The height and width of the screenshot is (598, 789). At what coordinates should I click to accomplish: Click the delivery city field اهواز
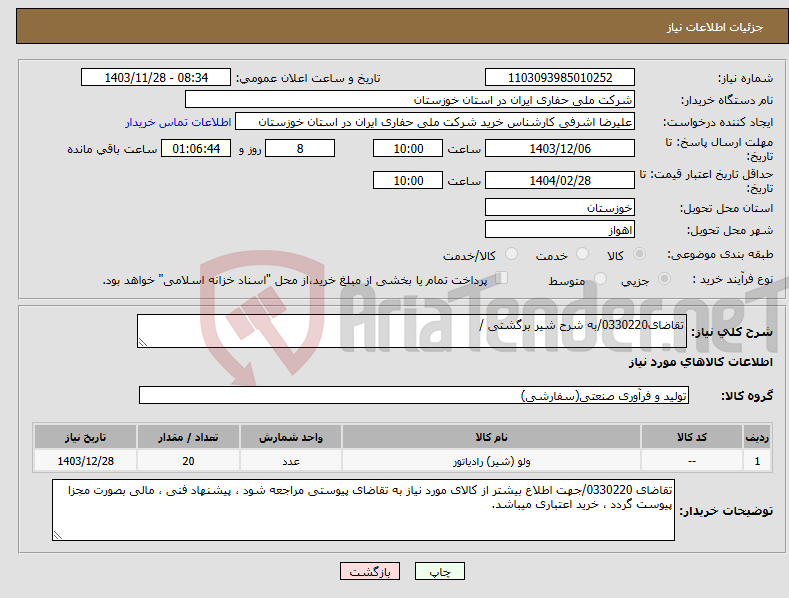[x=560, y=230]
